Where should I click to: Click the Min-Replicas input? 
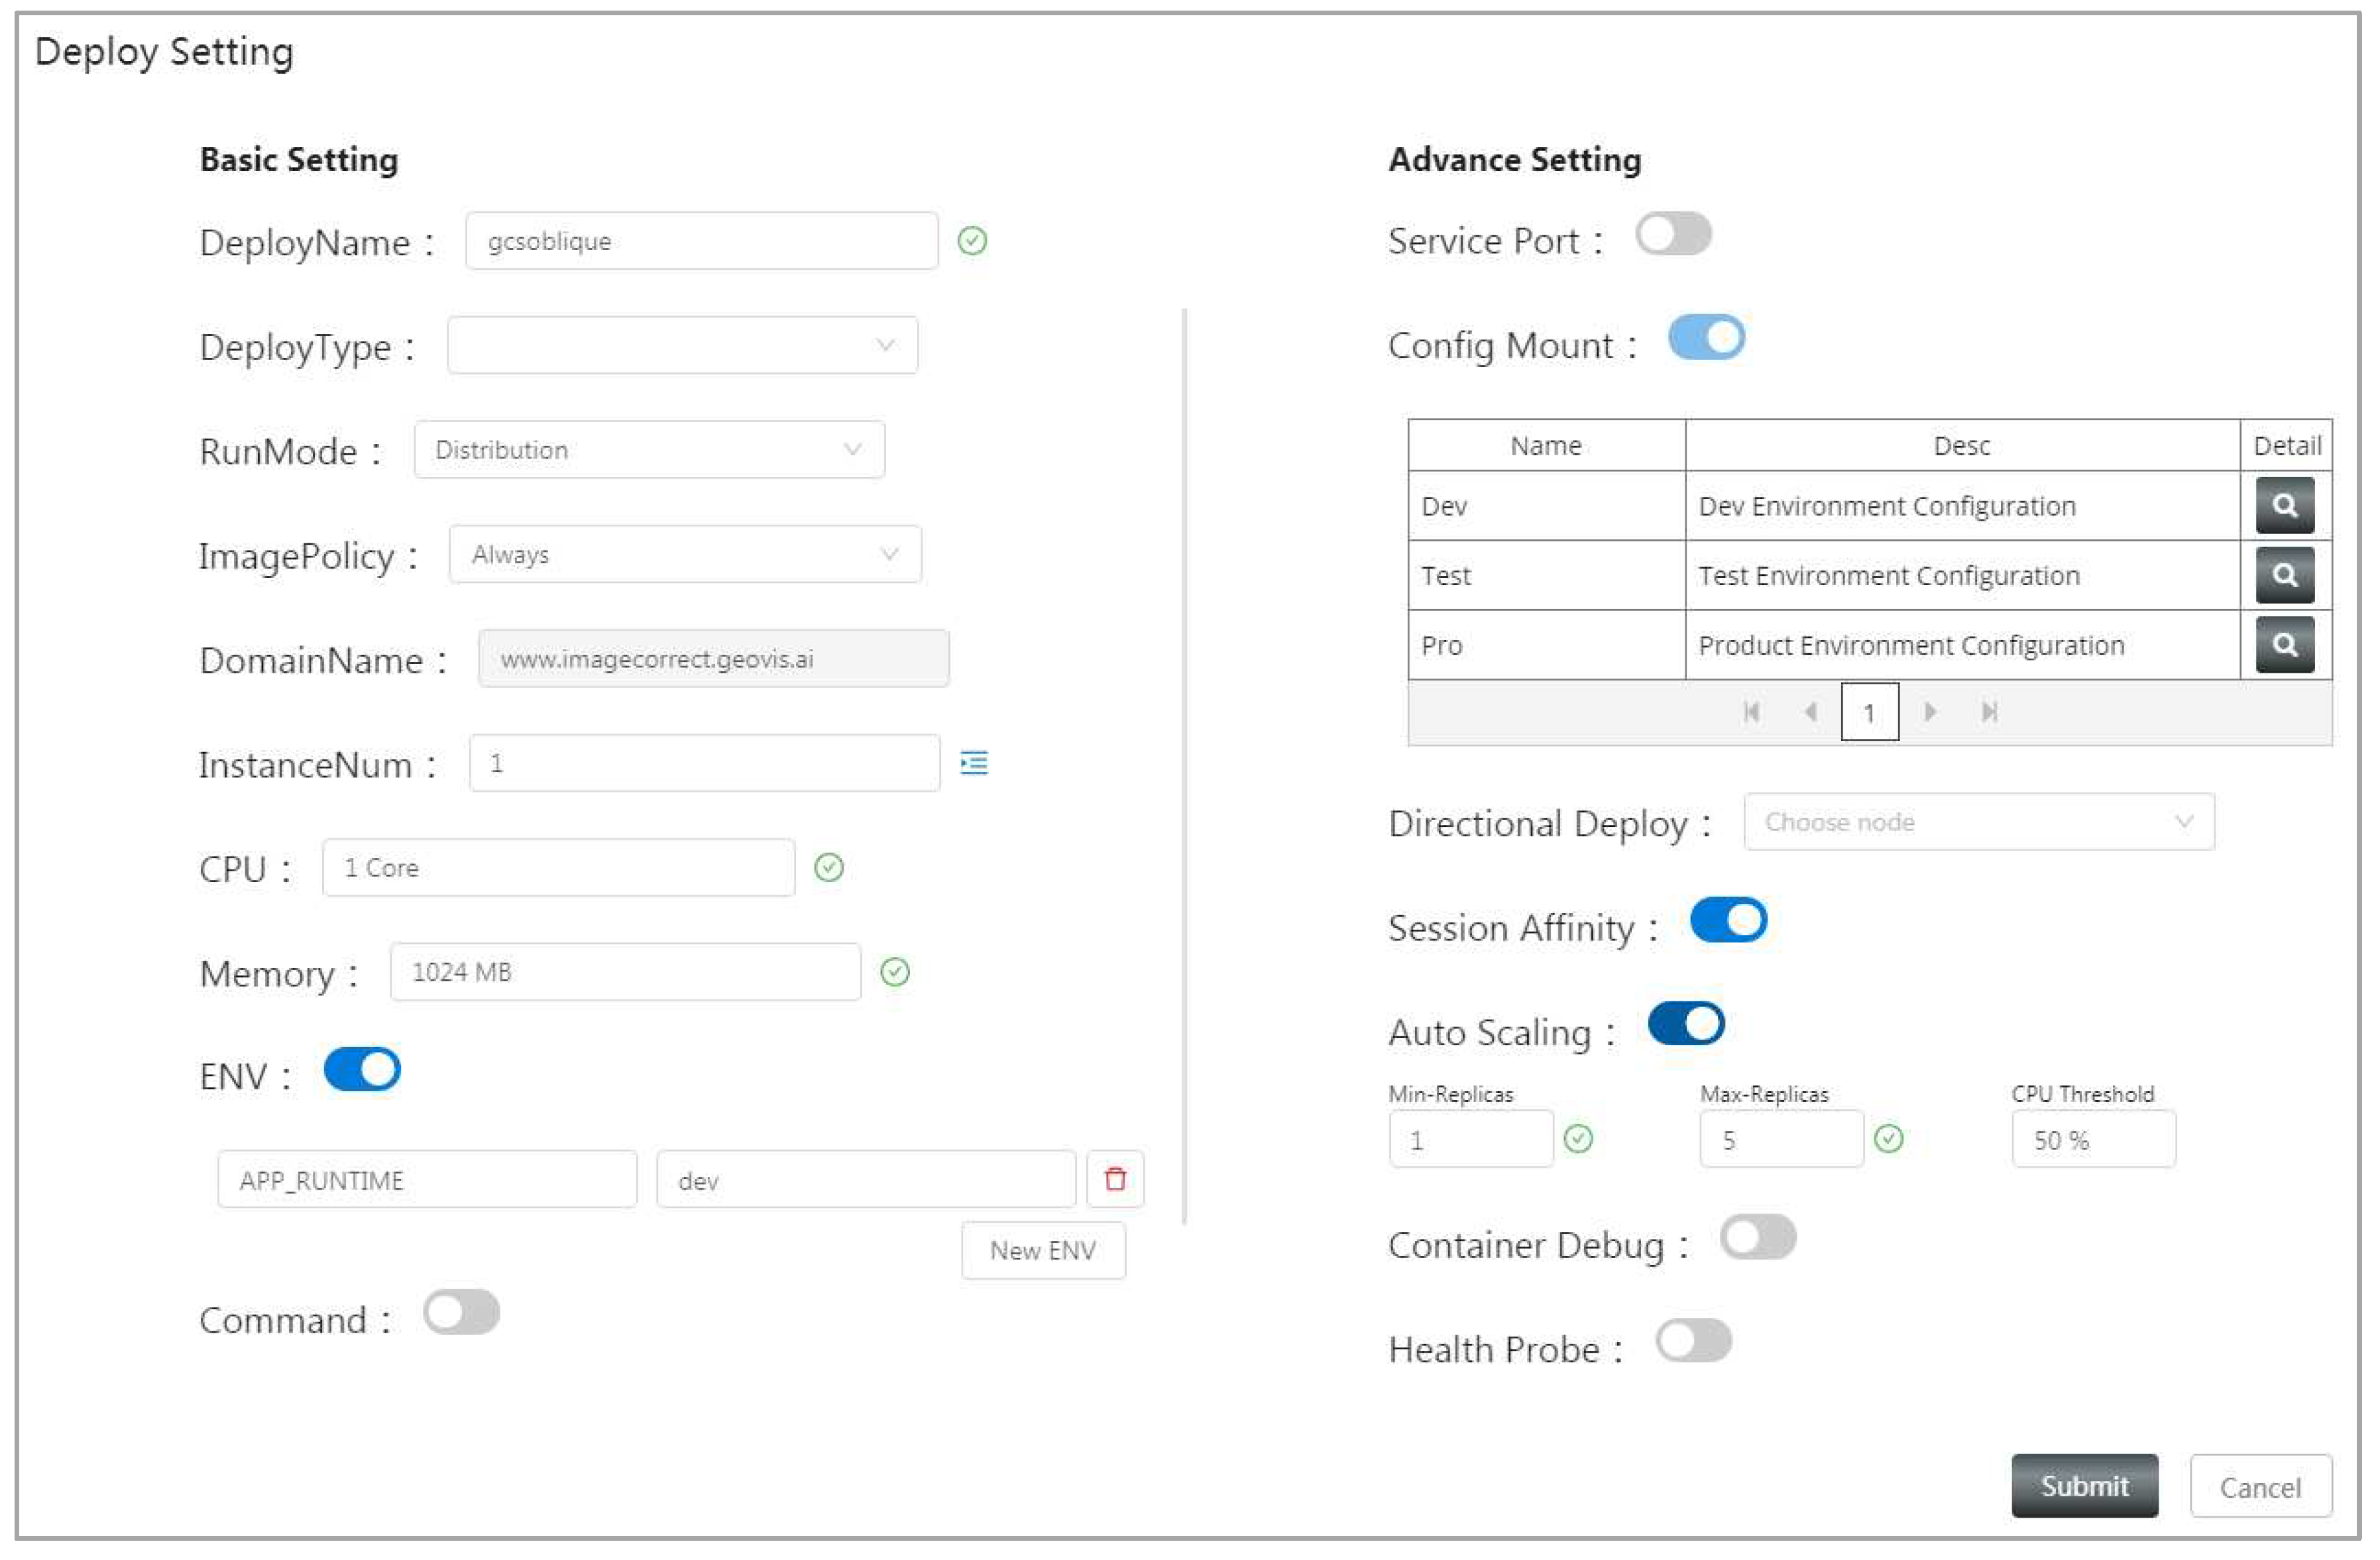click(1471, 1140)
